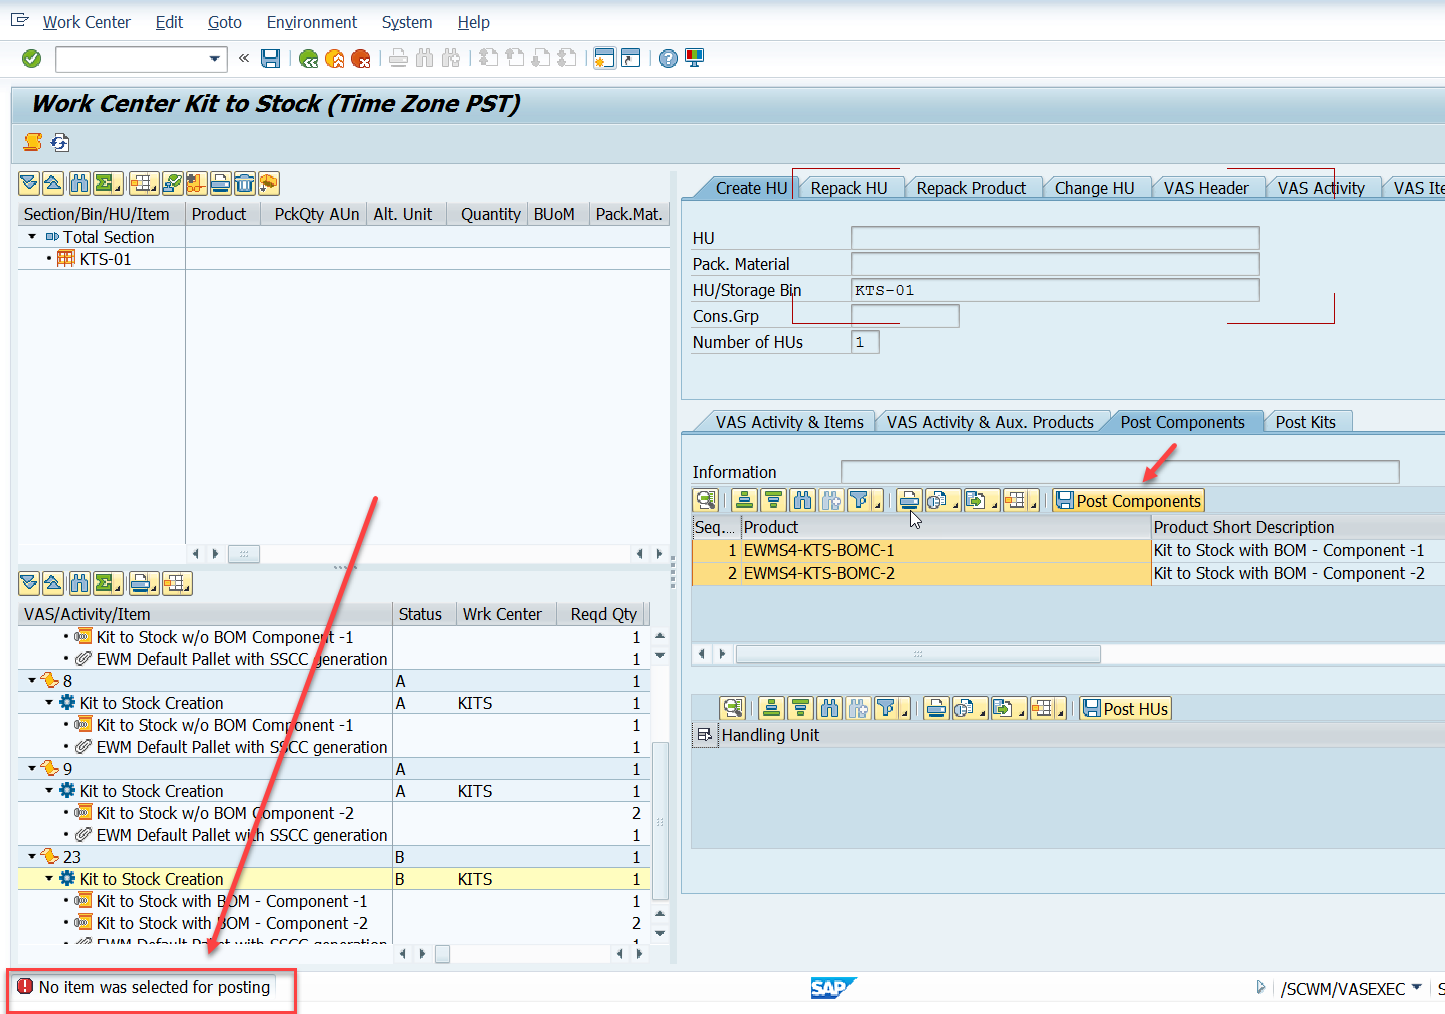Screen dimensions: 1445x1014
Task: Switch to the VAS Activity & Items tab
Action: [x=789, y=422]
